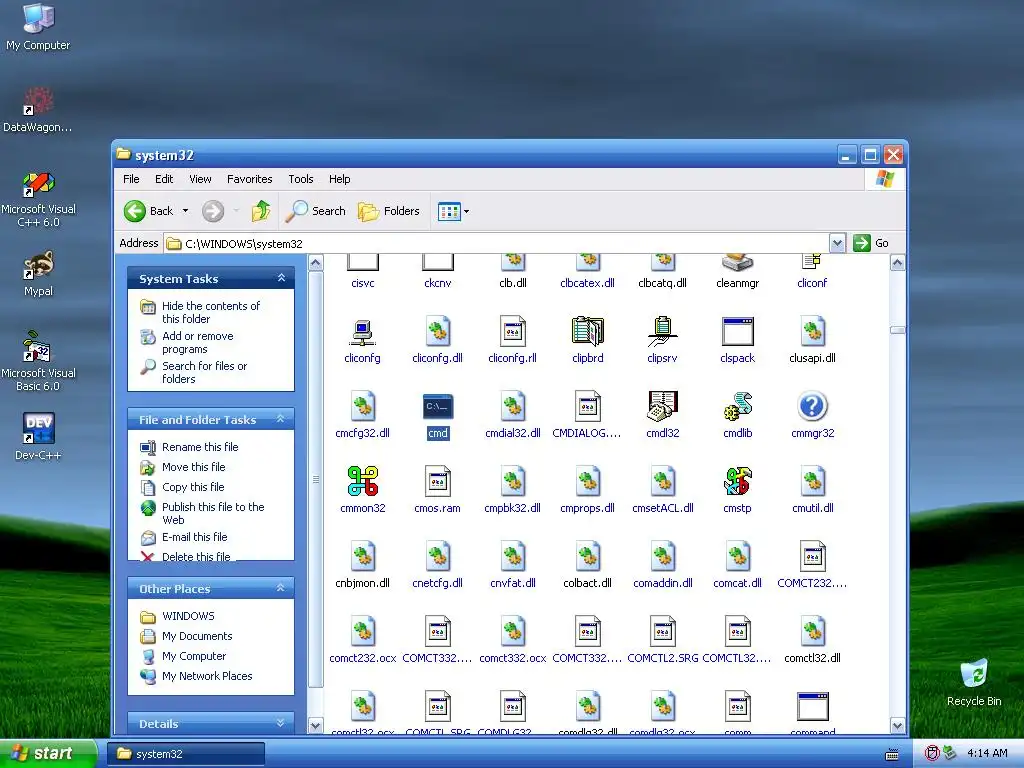Image resolution: width=1024 pixels, height=768 pixels.
Task: Open the Back history dropdown arrow
Action: (x=185, y=211)
